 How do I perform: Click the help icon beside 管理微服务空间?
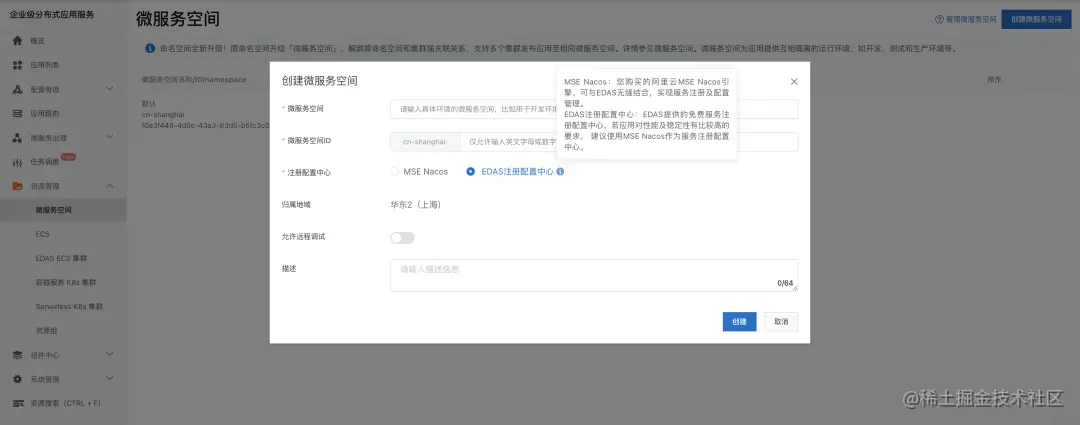point(939,19)
